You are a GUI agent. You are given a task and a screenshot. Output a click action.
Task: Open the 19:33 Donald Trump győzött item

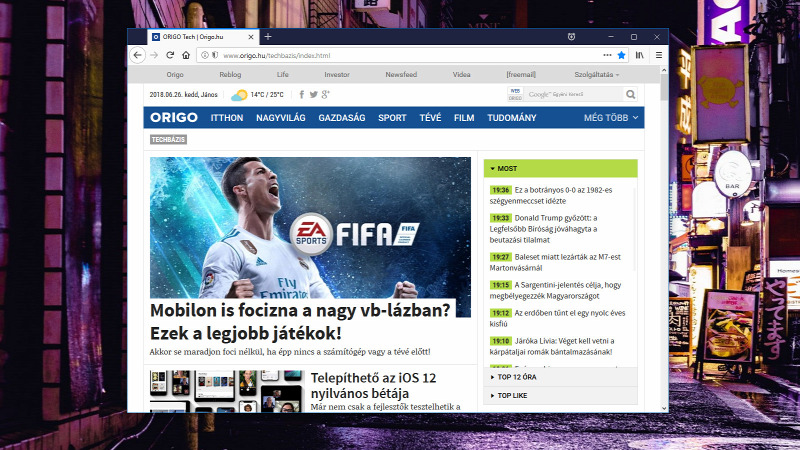pyautogui.click(x=544, y=229)
